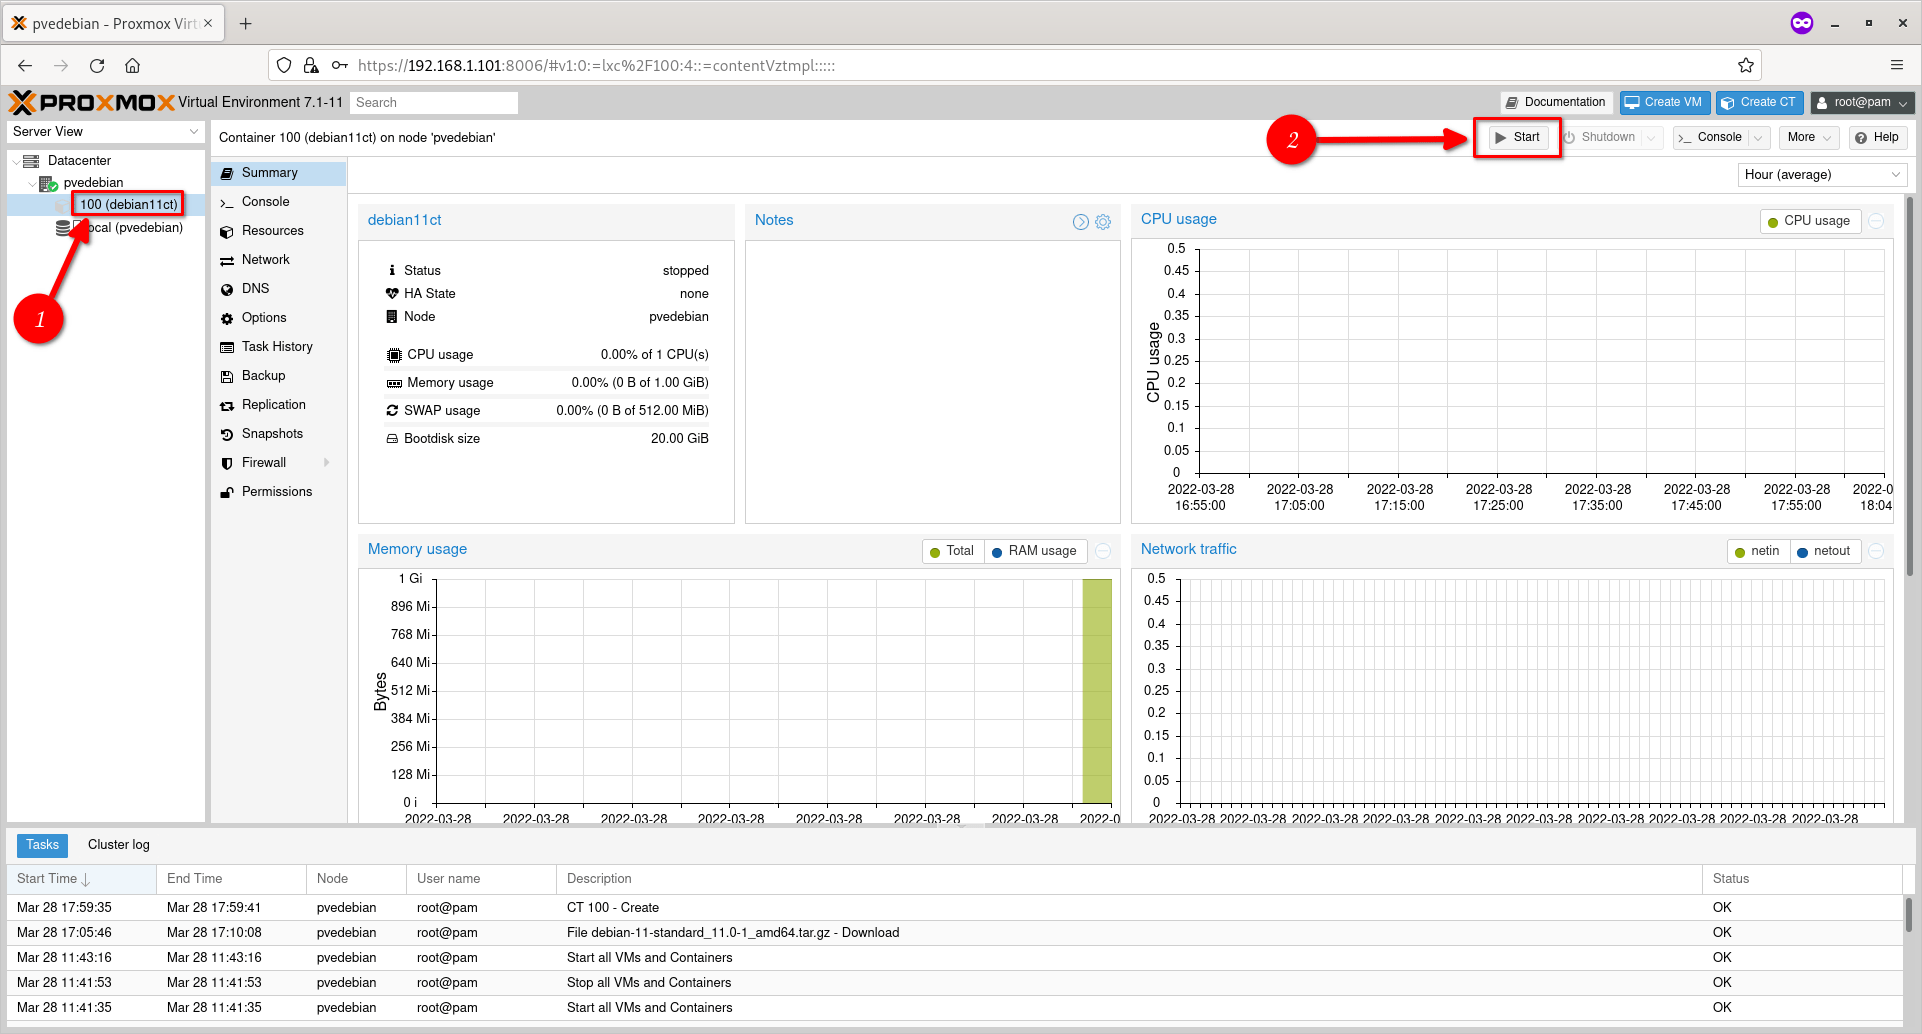1922x1034 pixels.
Task: Open the Replication section
Action: click(278, 405)
